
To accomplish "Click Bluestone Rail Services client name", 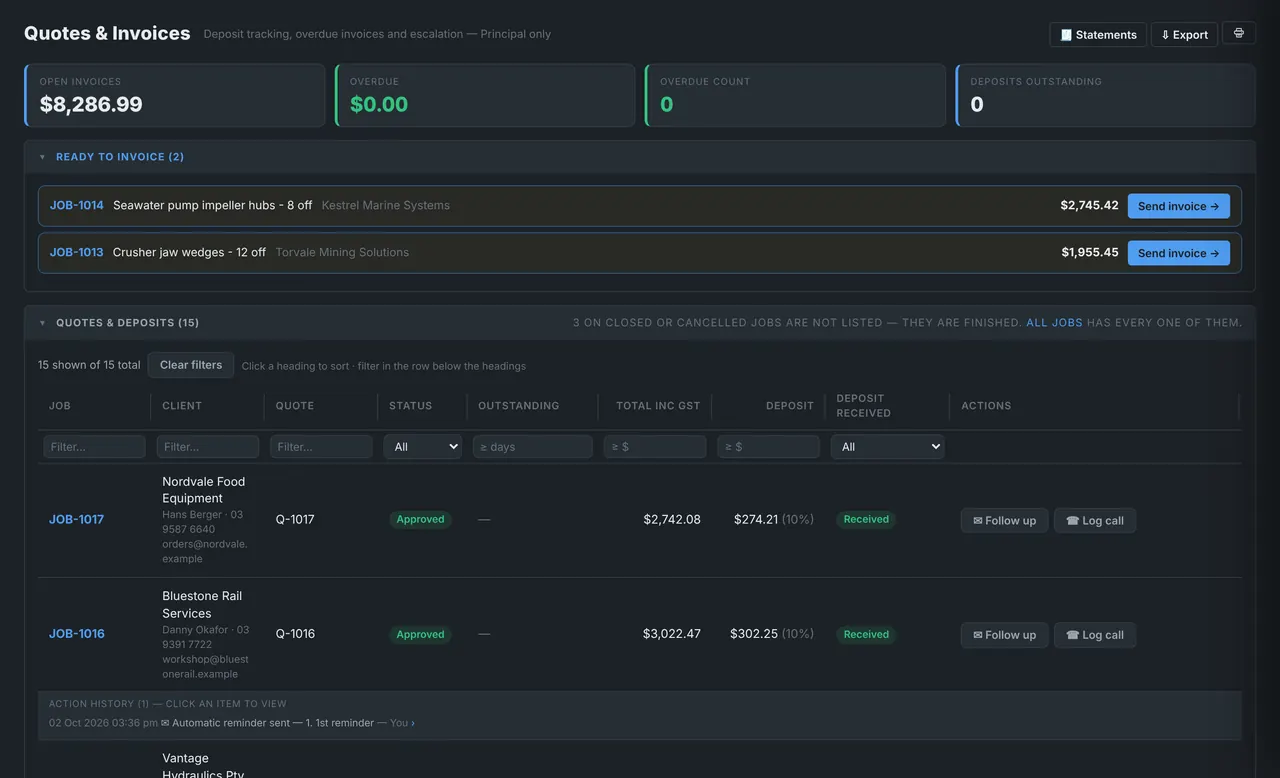I will click(x=202, y=605).
